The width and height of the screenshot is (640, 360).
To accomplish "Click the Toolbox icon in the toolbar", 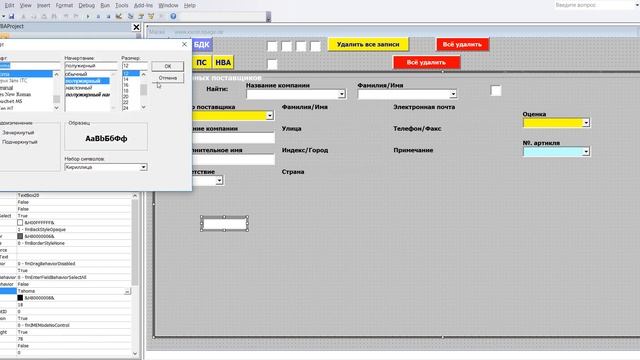I will pyautogui.click(x=162, y=16).
